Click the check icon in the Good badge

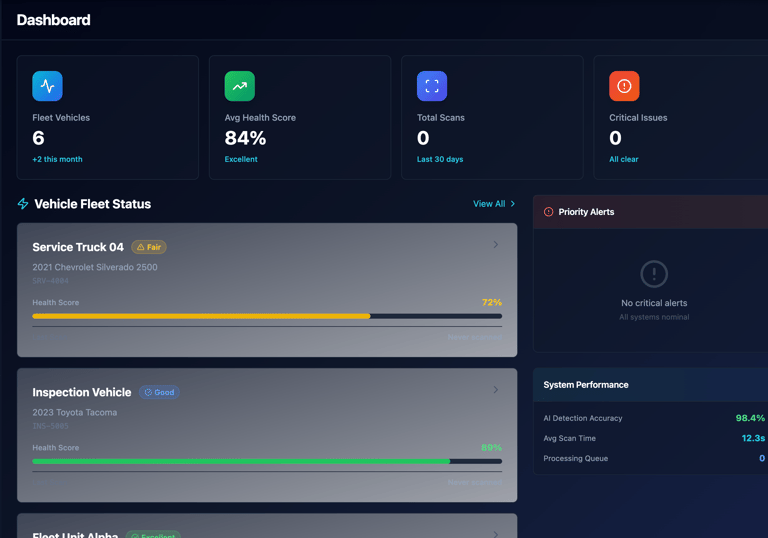[x=148, y=392]
